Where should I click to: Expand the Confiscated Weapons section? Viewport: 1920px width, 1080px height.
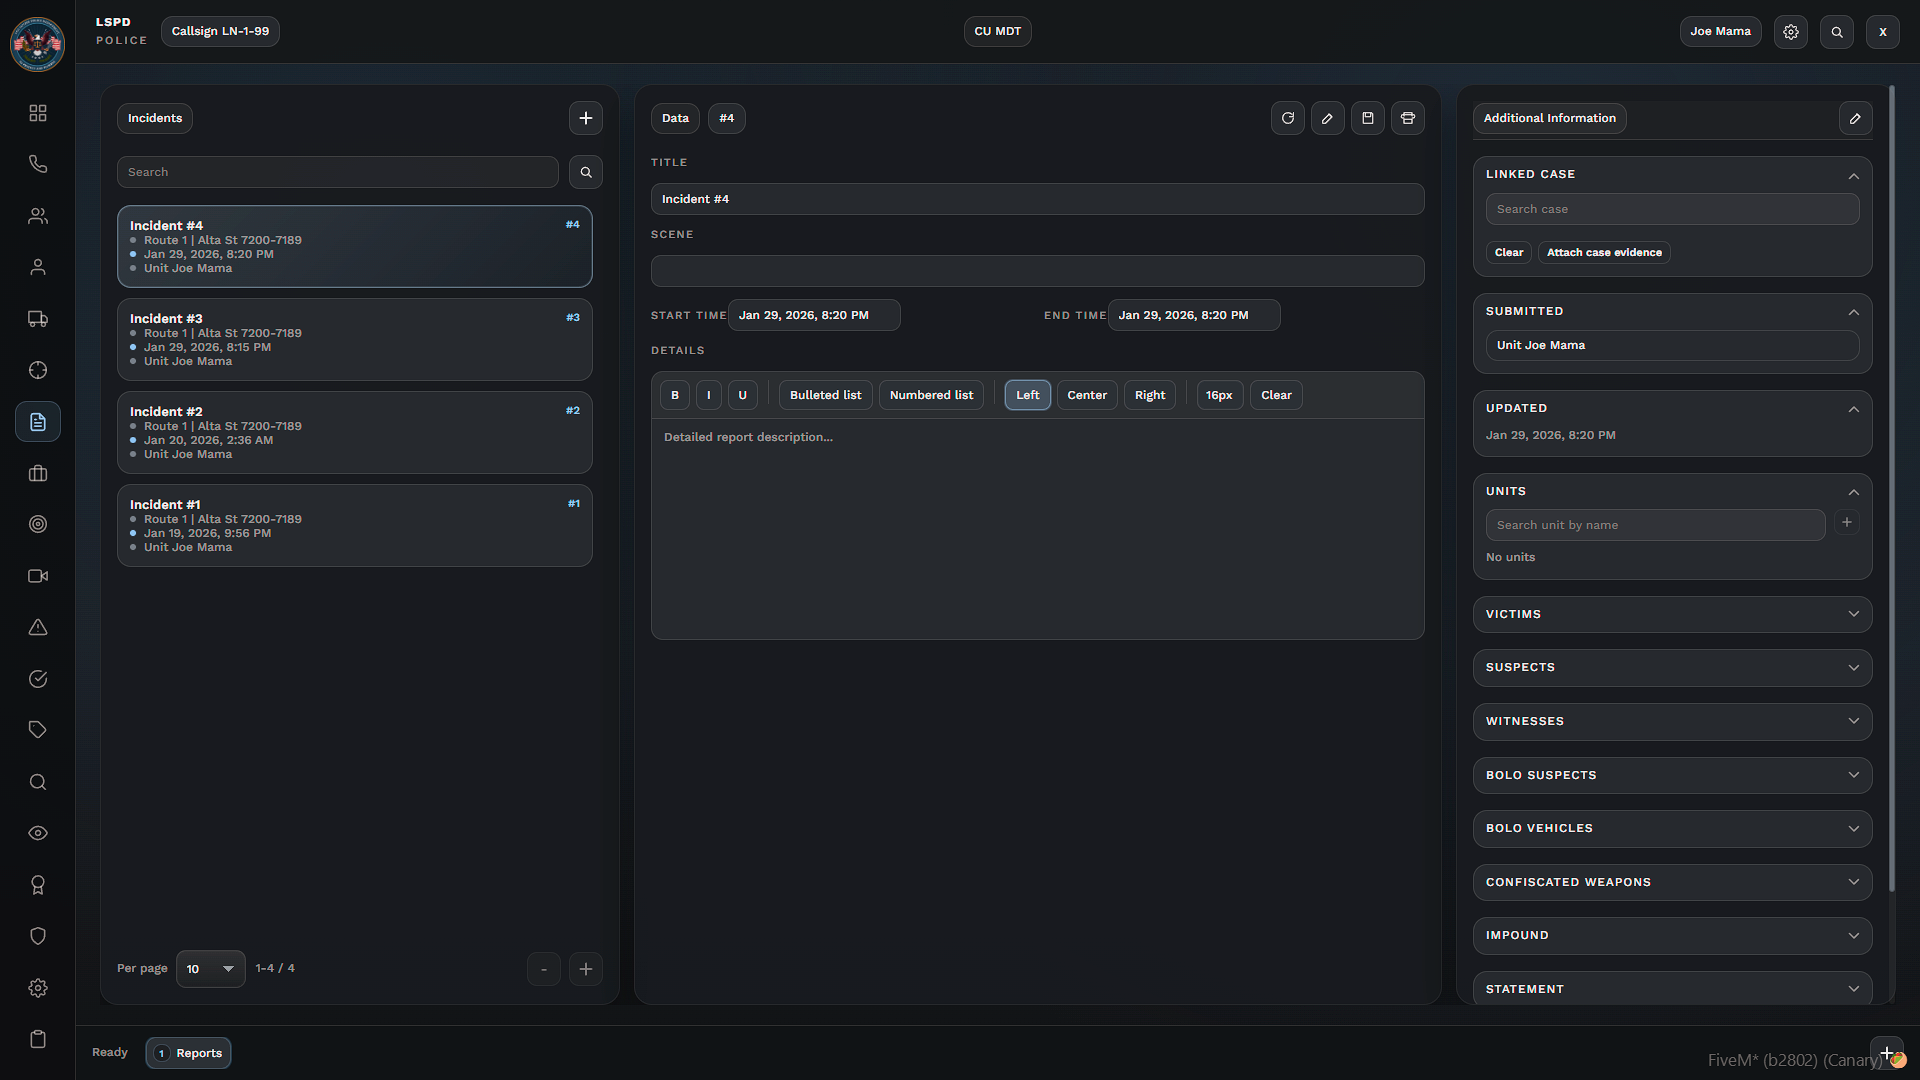point(1671,882)
